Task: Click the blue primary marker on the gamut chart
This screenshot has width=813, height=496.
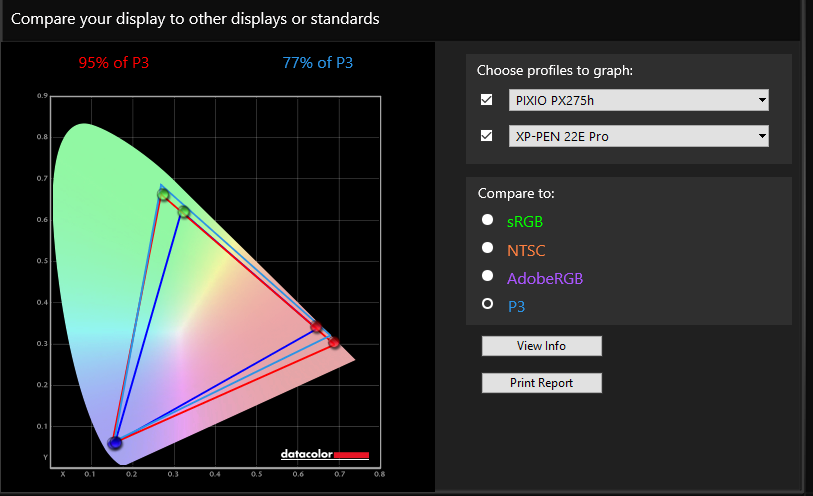Action: pos(115,443)
